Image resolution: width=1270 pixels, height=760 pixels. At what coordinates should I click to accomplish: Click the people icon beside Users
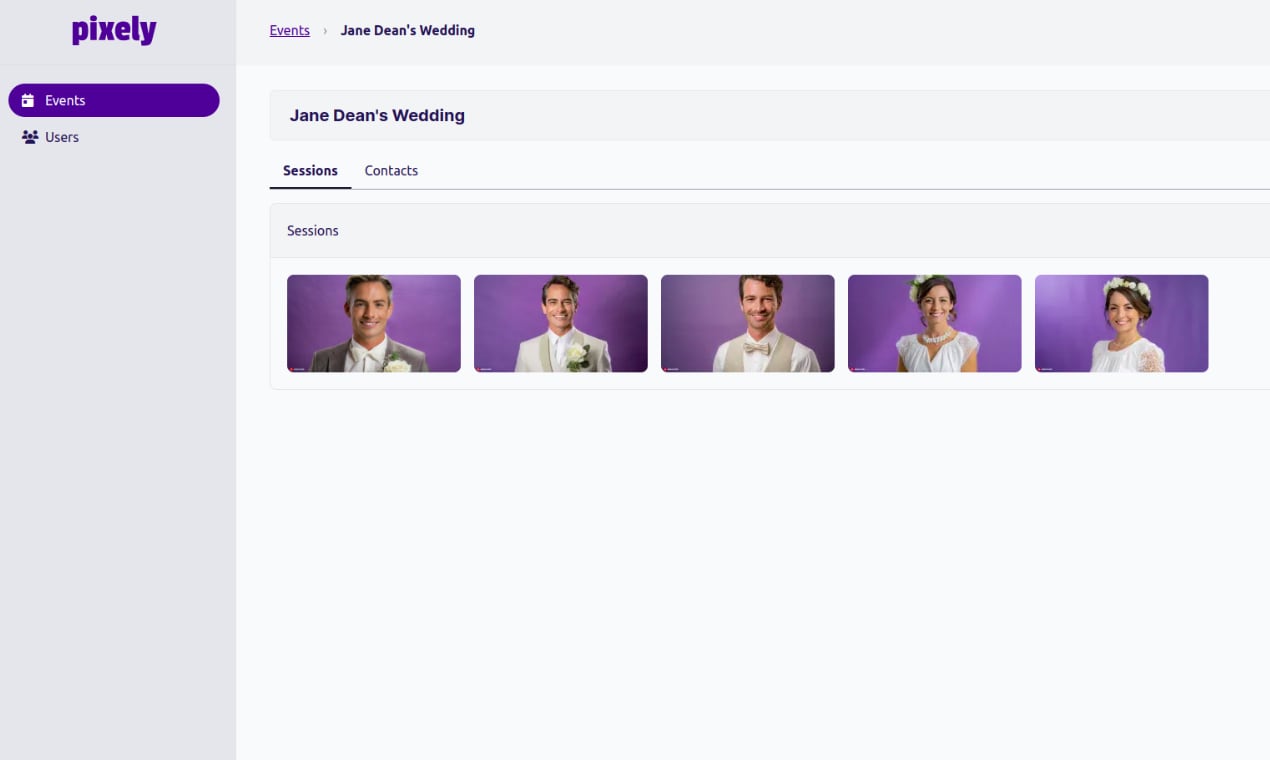point(30,137)
